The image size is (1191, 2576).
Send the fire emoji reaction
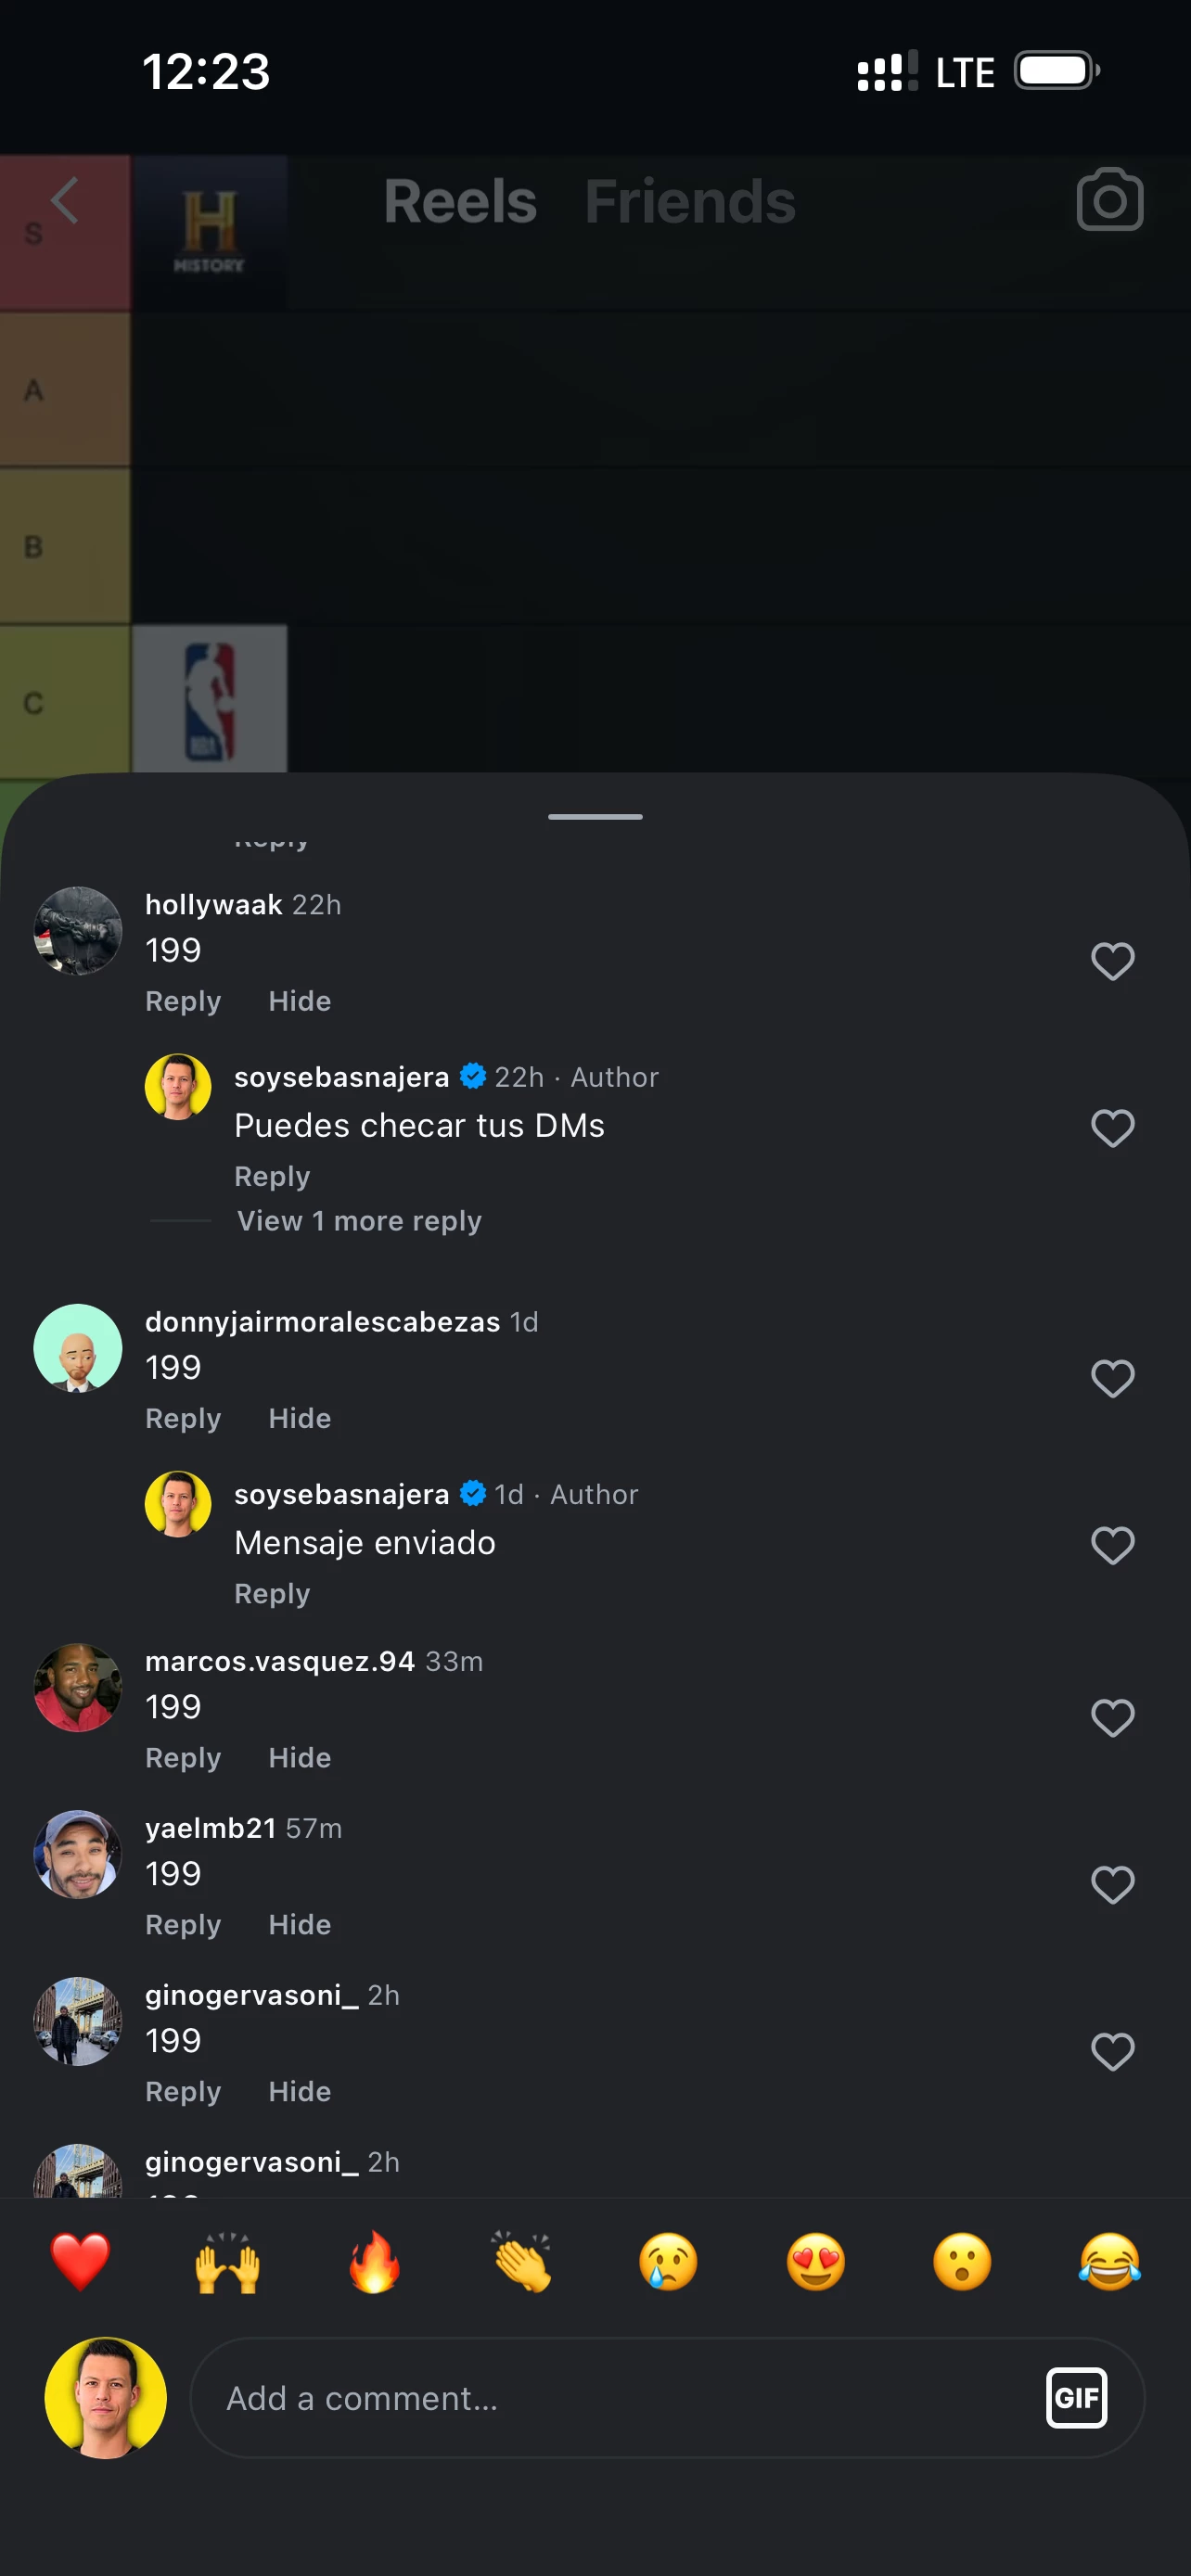pos(374,2261)
